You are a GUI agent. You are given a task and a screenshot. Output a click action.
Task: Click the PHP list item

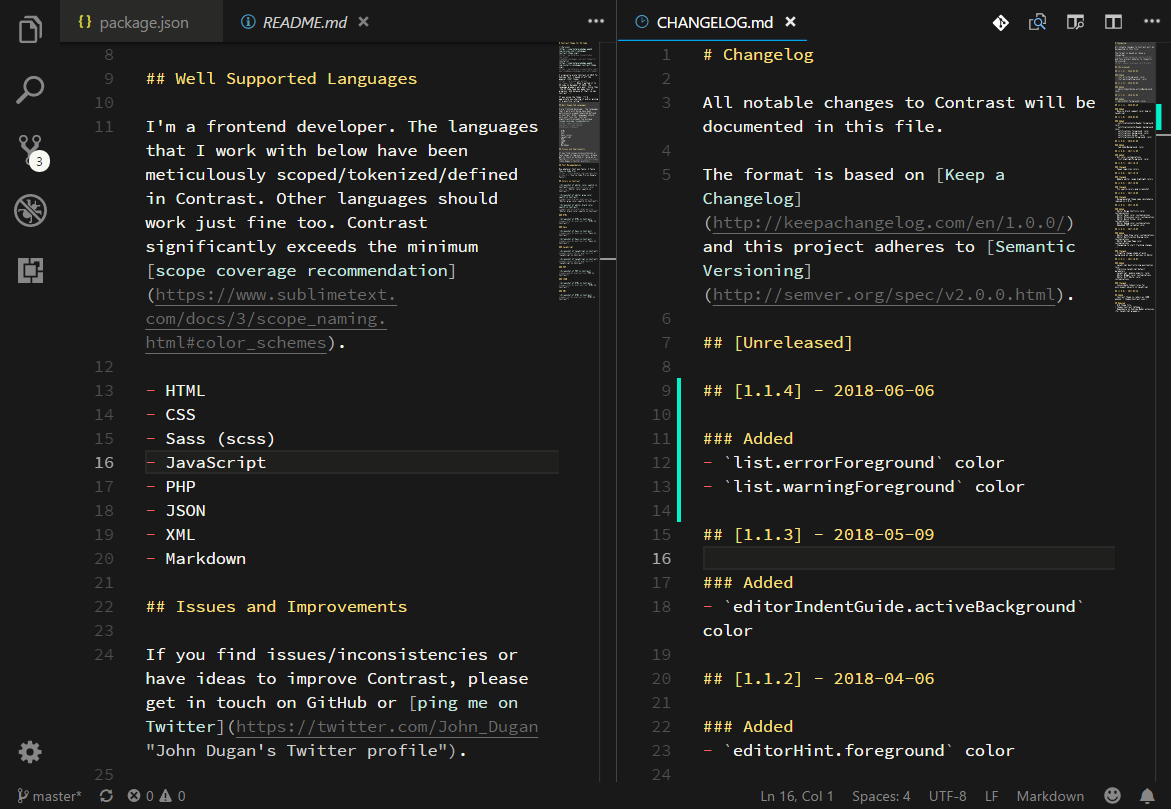(x=170, y=486)
